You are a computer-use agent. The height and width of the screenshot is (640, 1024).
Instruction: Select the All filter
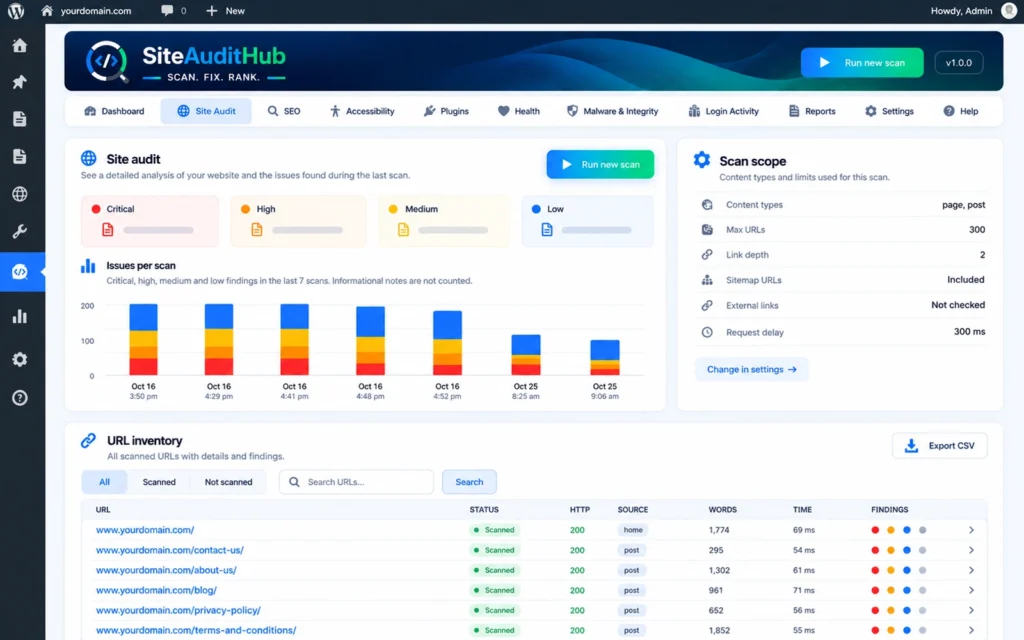pyautogui.click(x=104, y=482)
